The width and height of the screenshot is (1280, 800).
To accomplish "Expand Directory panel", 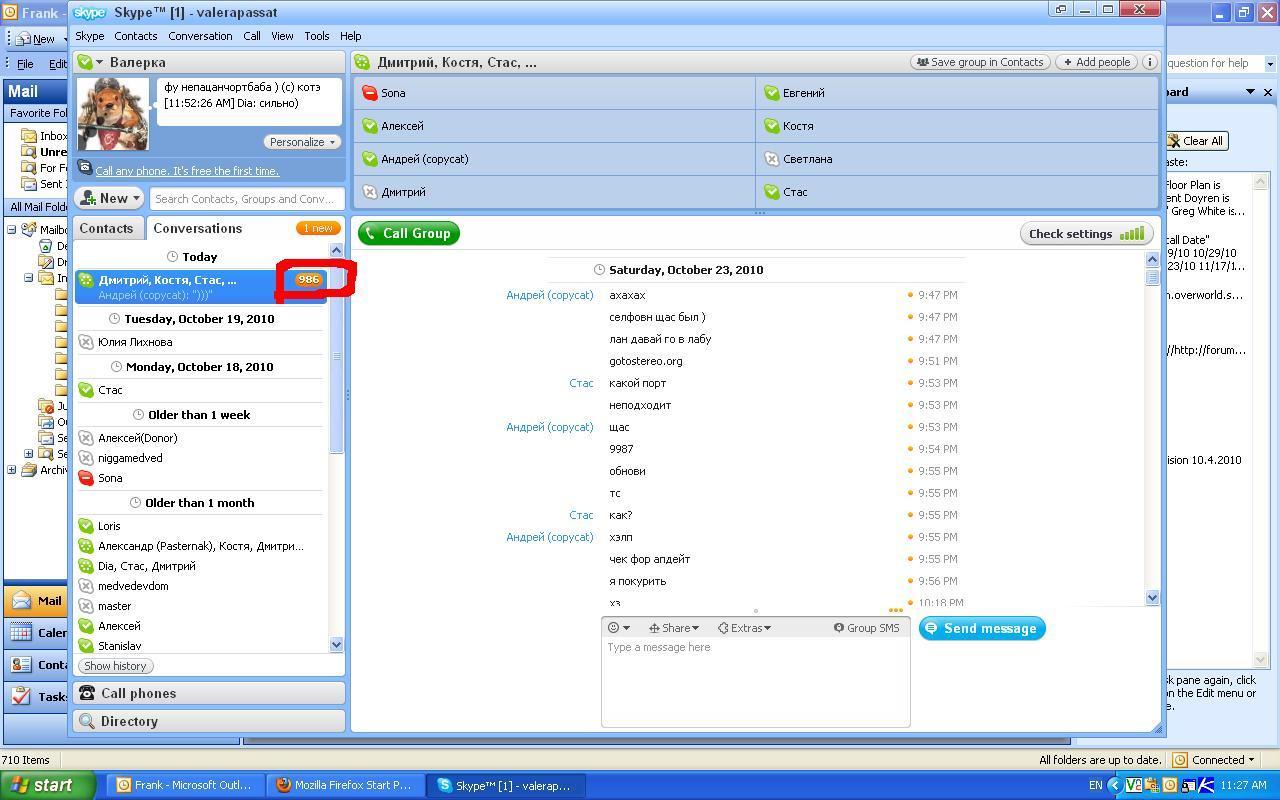I will [x=208, y=721].
